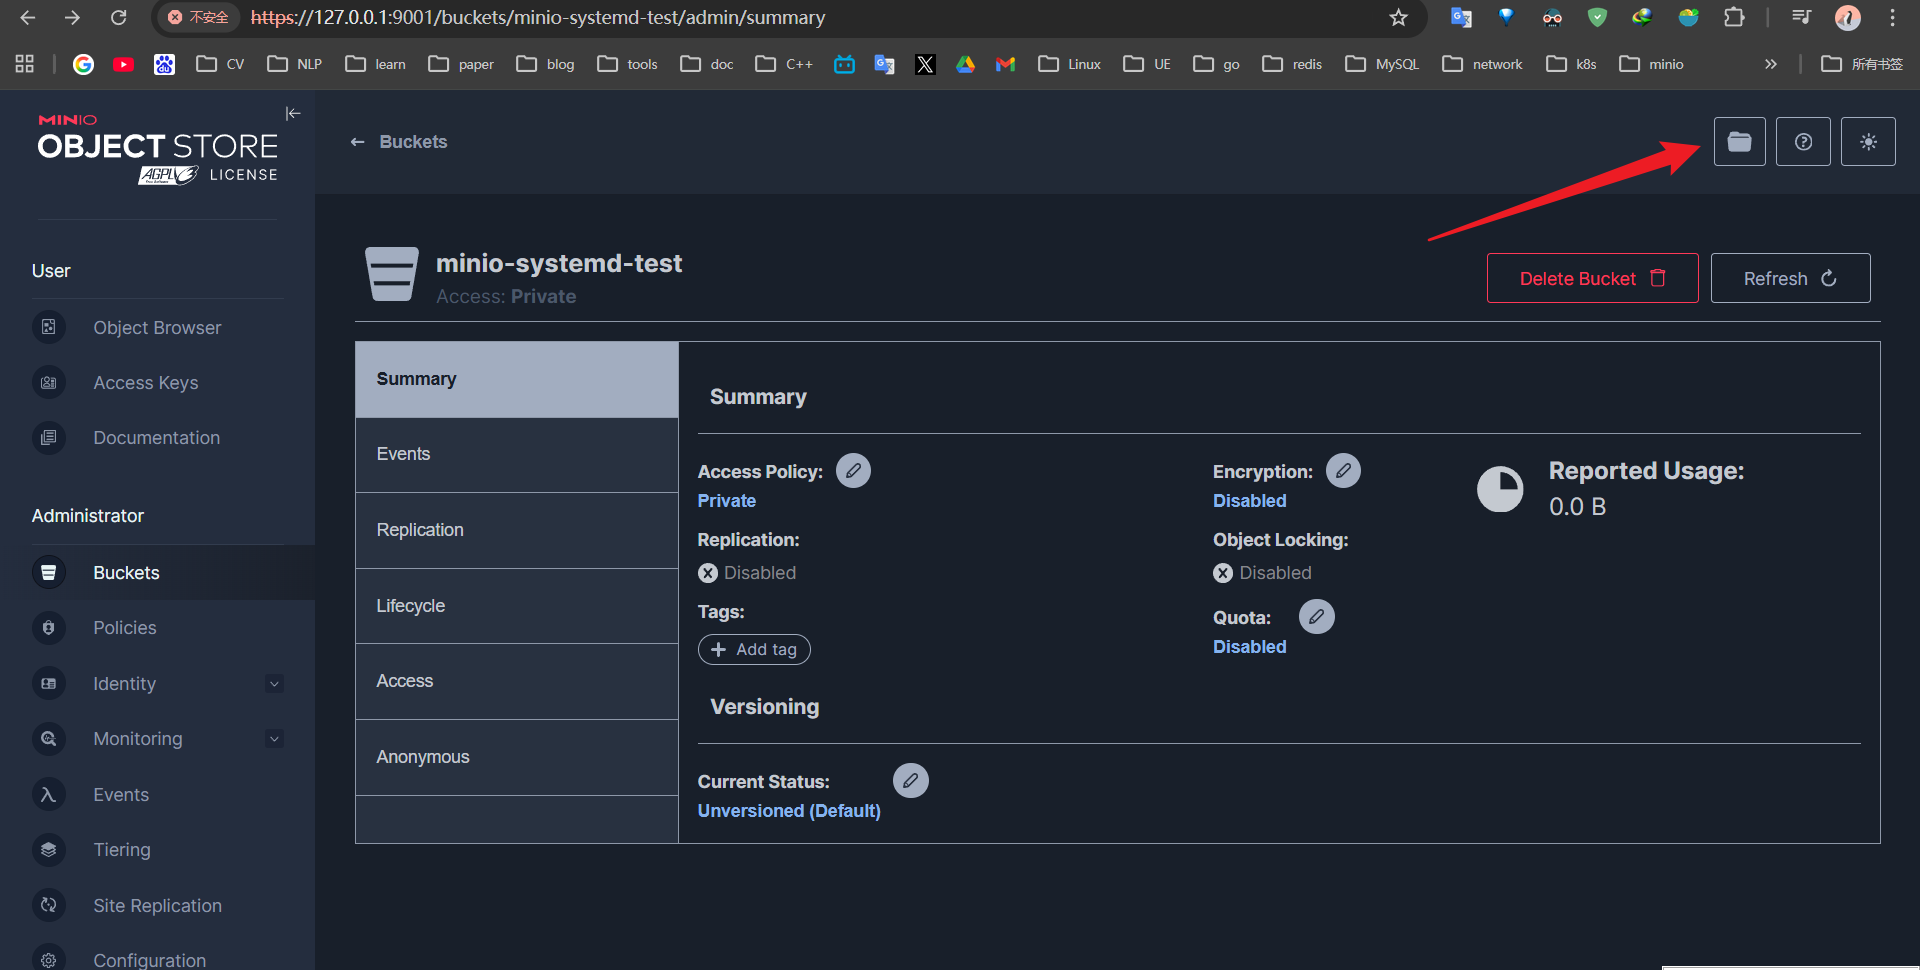1920x970 pixels.
Task: Show more bookmarks overflow chevron
Action: click(x=1771, y=64)
